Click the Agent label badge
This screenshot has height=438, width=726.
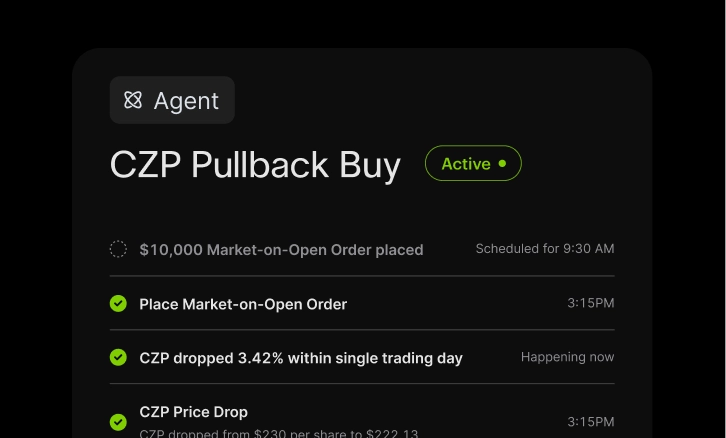[x=172, y=100]
